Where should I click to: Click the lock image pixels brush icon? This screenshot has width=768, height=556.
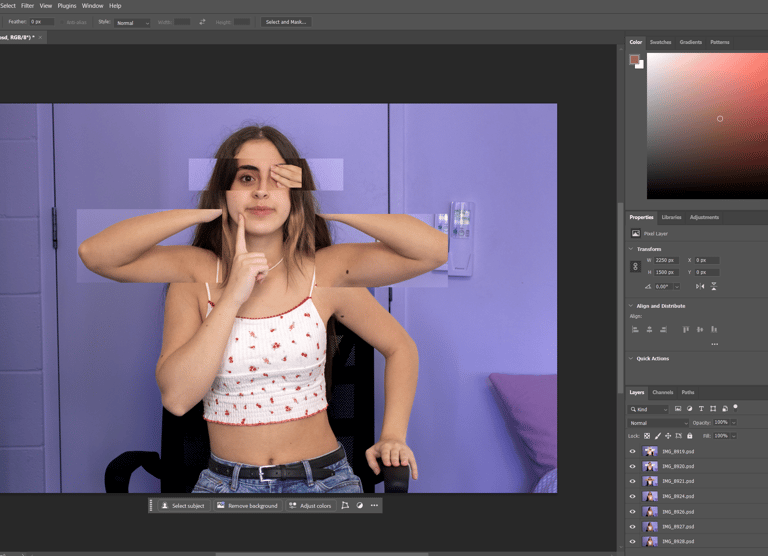pos(657,436)
